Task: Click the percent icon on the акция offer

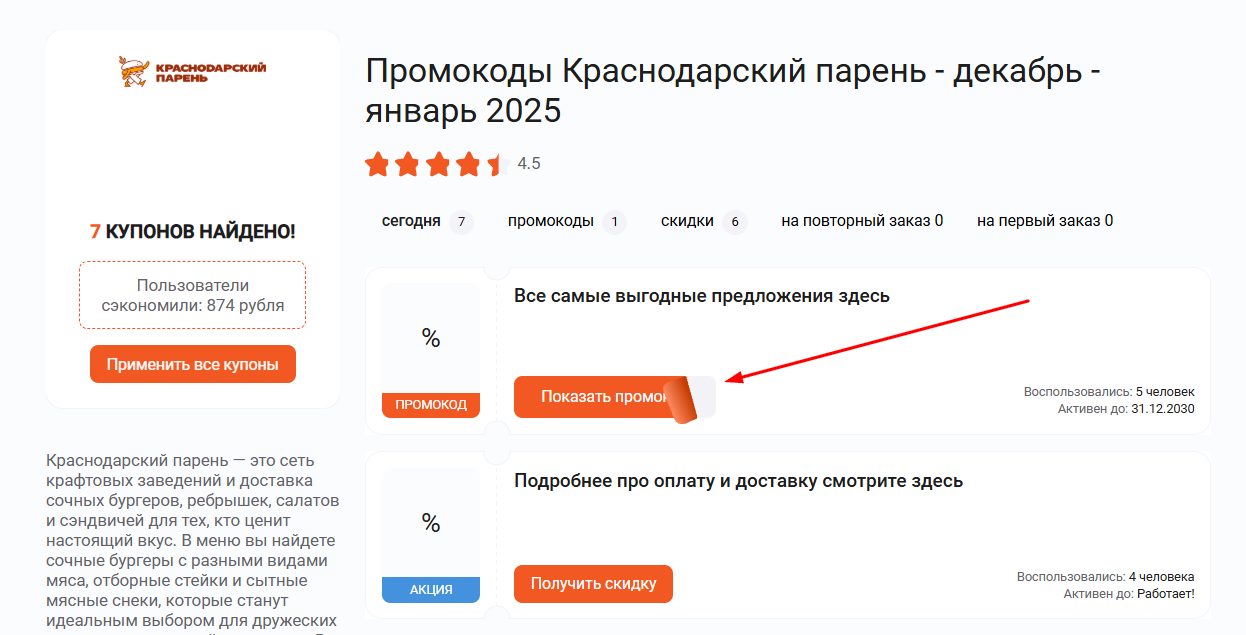Action: pyautogui.click(x=430, y=521)
